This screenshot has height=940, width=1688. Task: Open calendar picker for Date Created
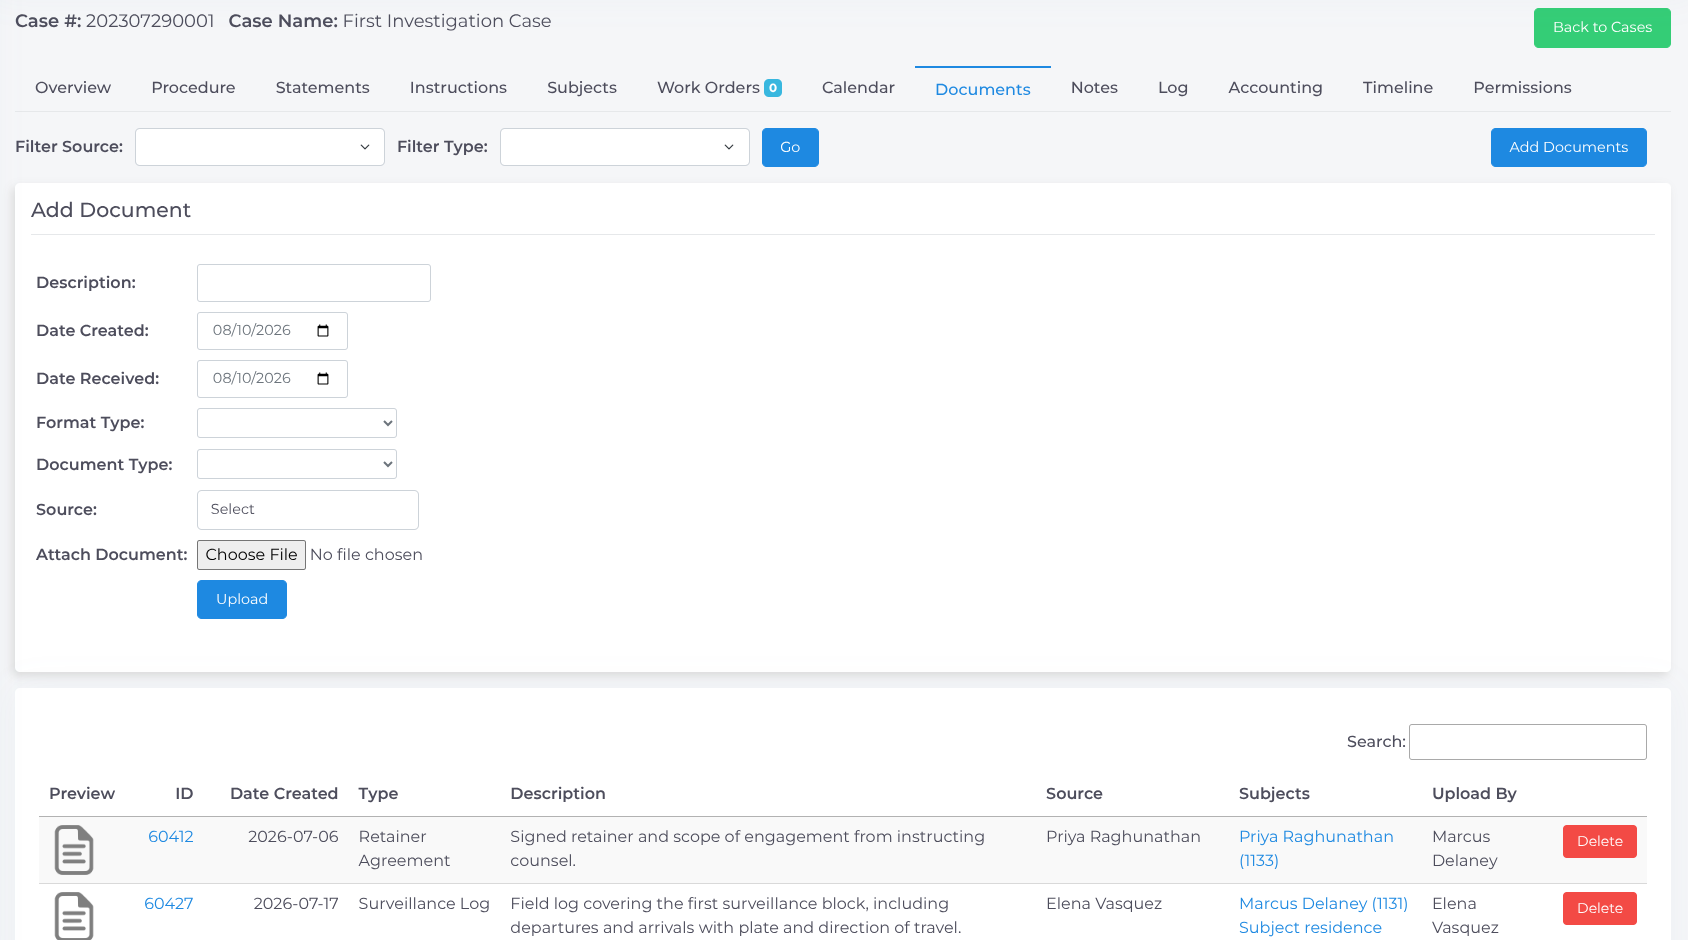click(323, 331)
